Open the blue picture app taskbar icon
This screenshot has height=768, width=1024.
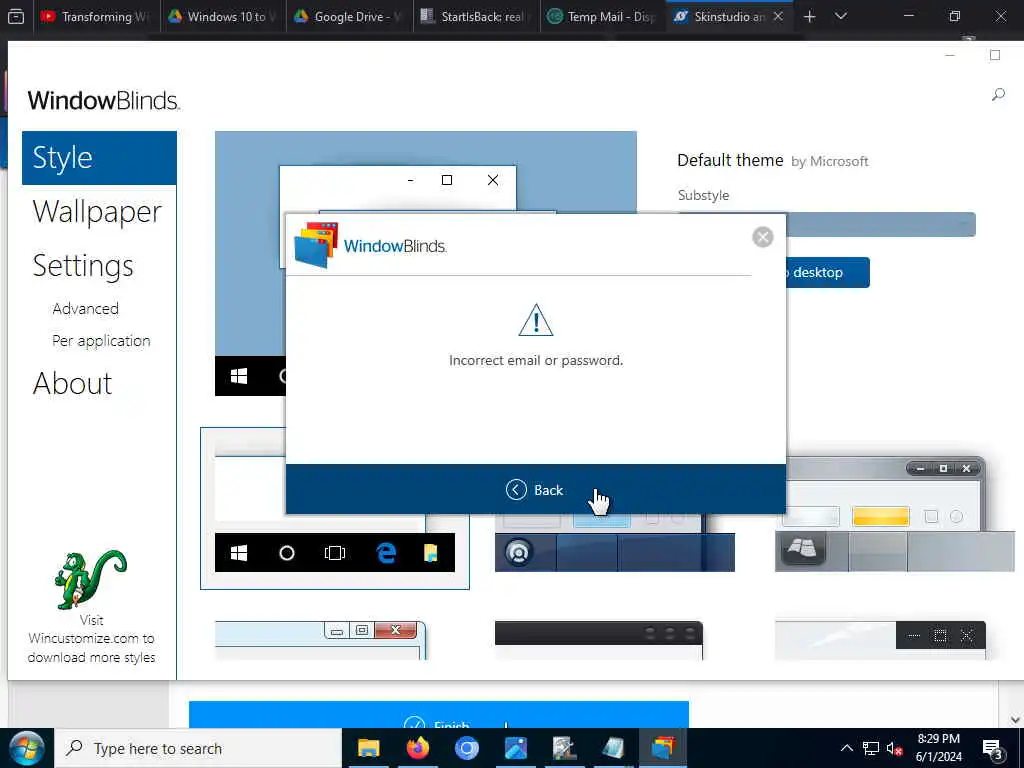[515, 748]
